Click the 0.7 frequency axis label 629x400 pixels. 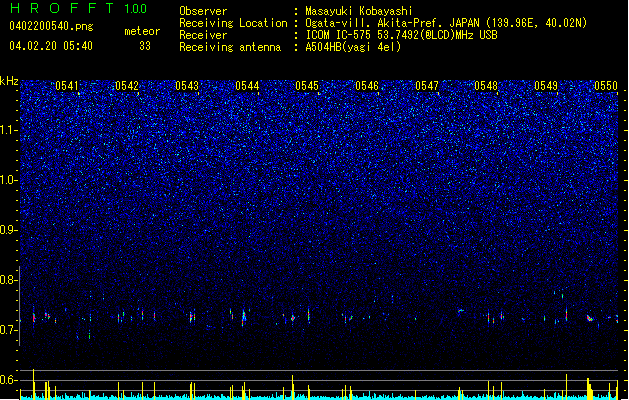pos(8,330)
